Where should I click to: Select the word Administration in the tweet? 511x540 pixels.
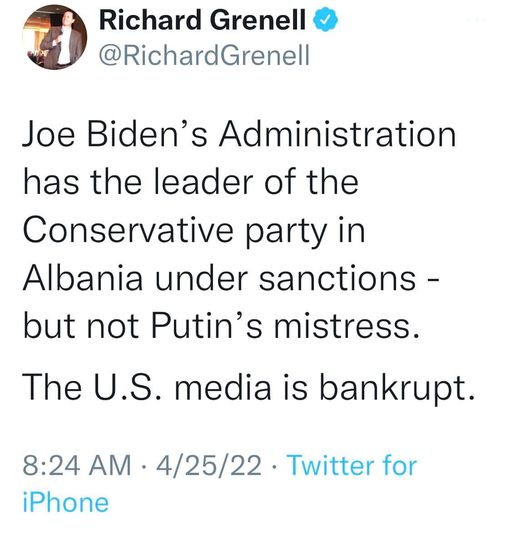[x=338, y=135]
